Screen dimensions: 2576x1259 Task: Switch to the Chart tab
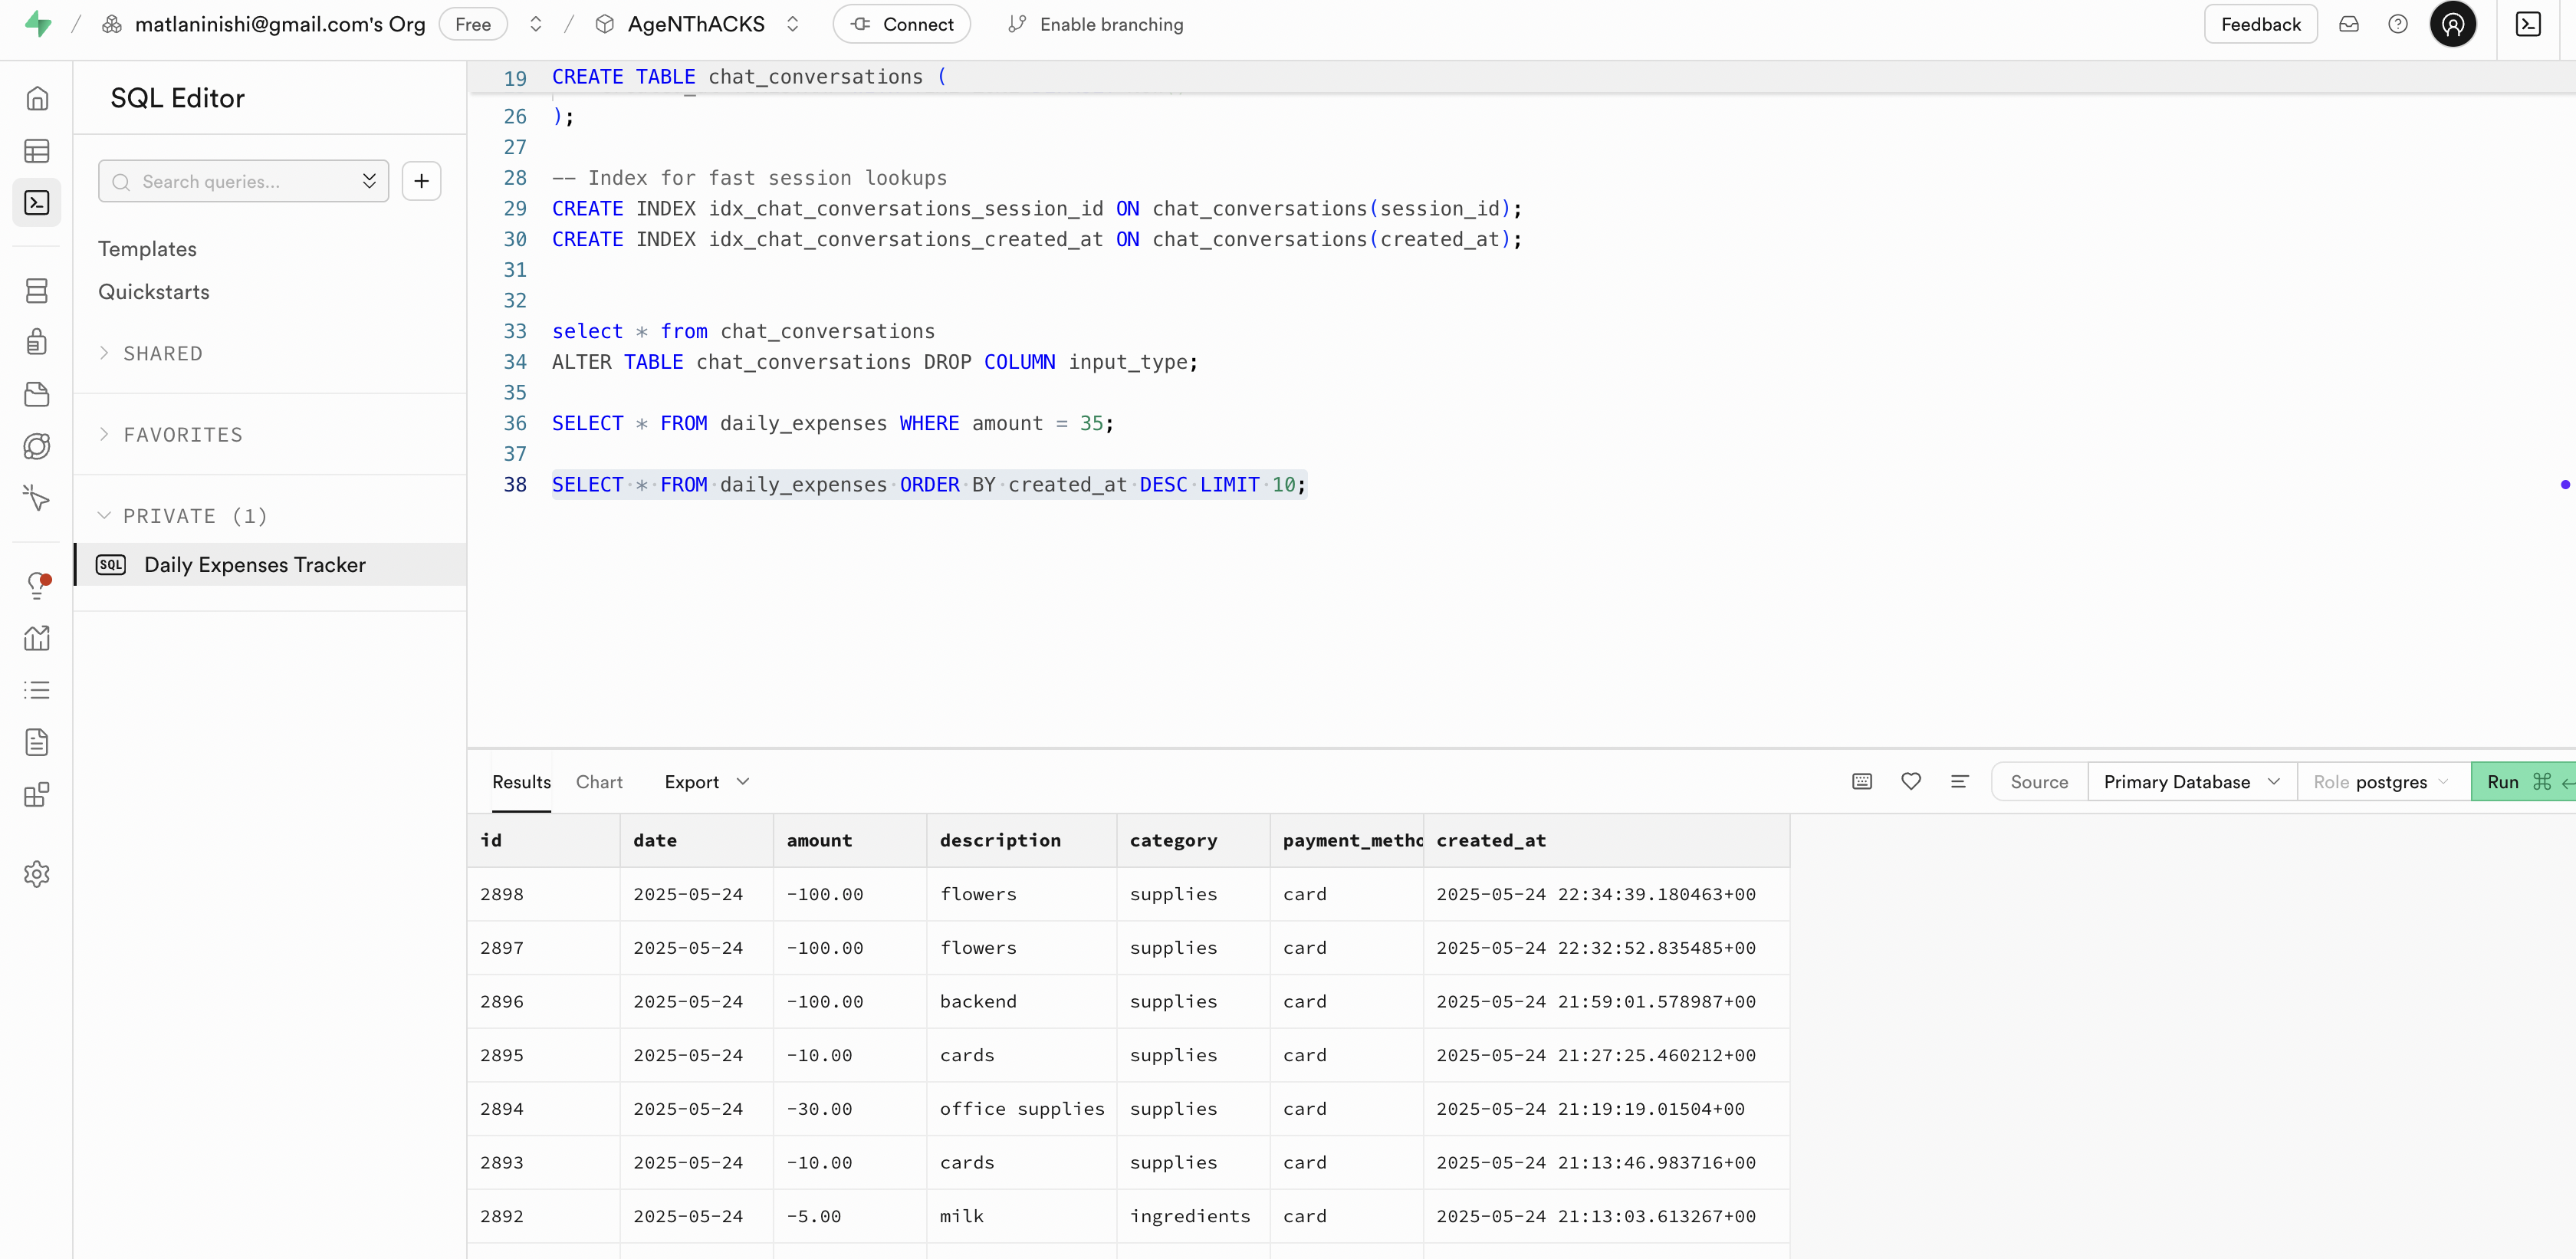599,782
